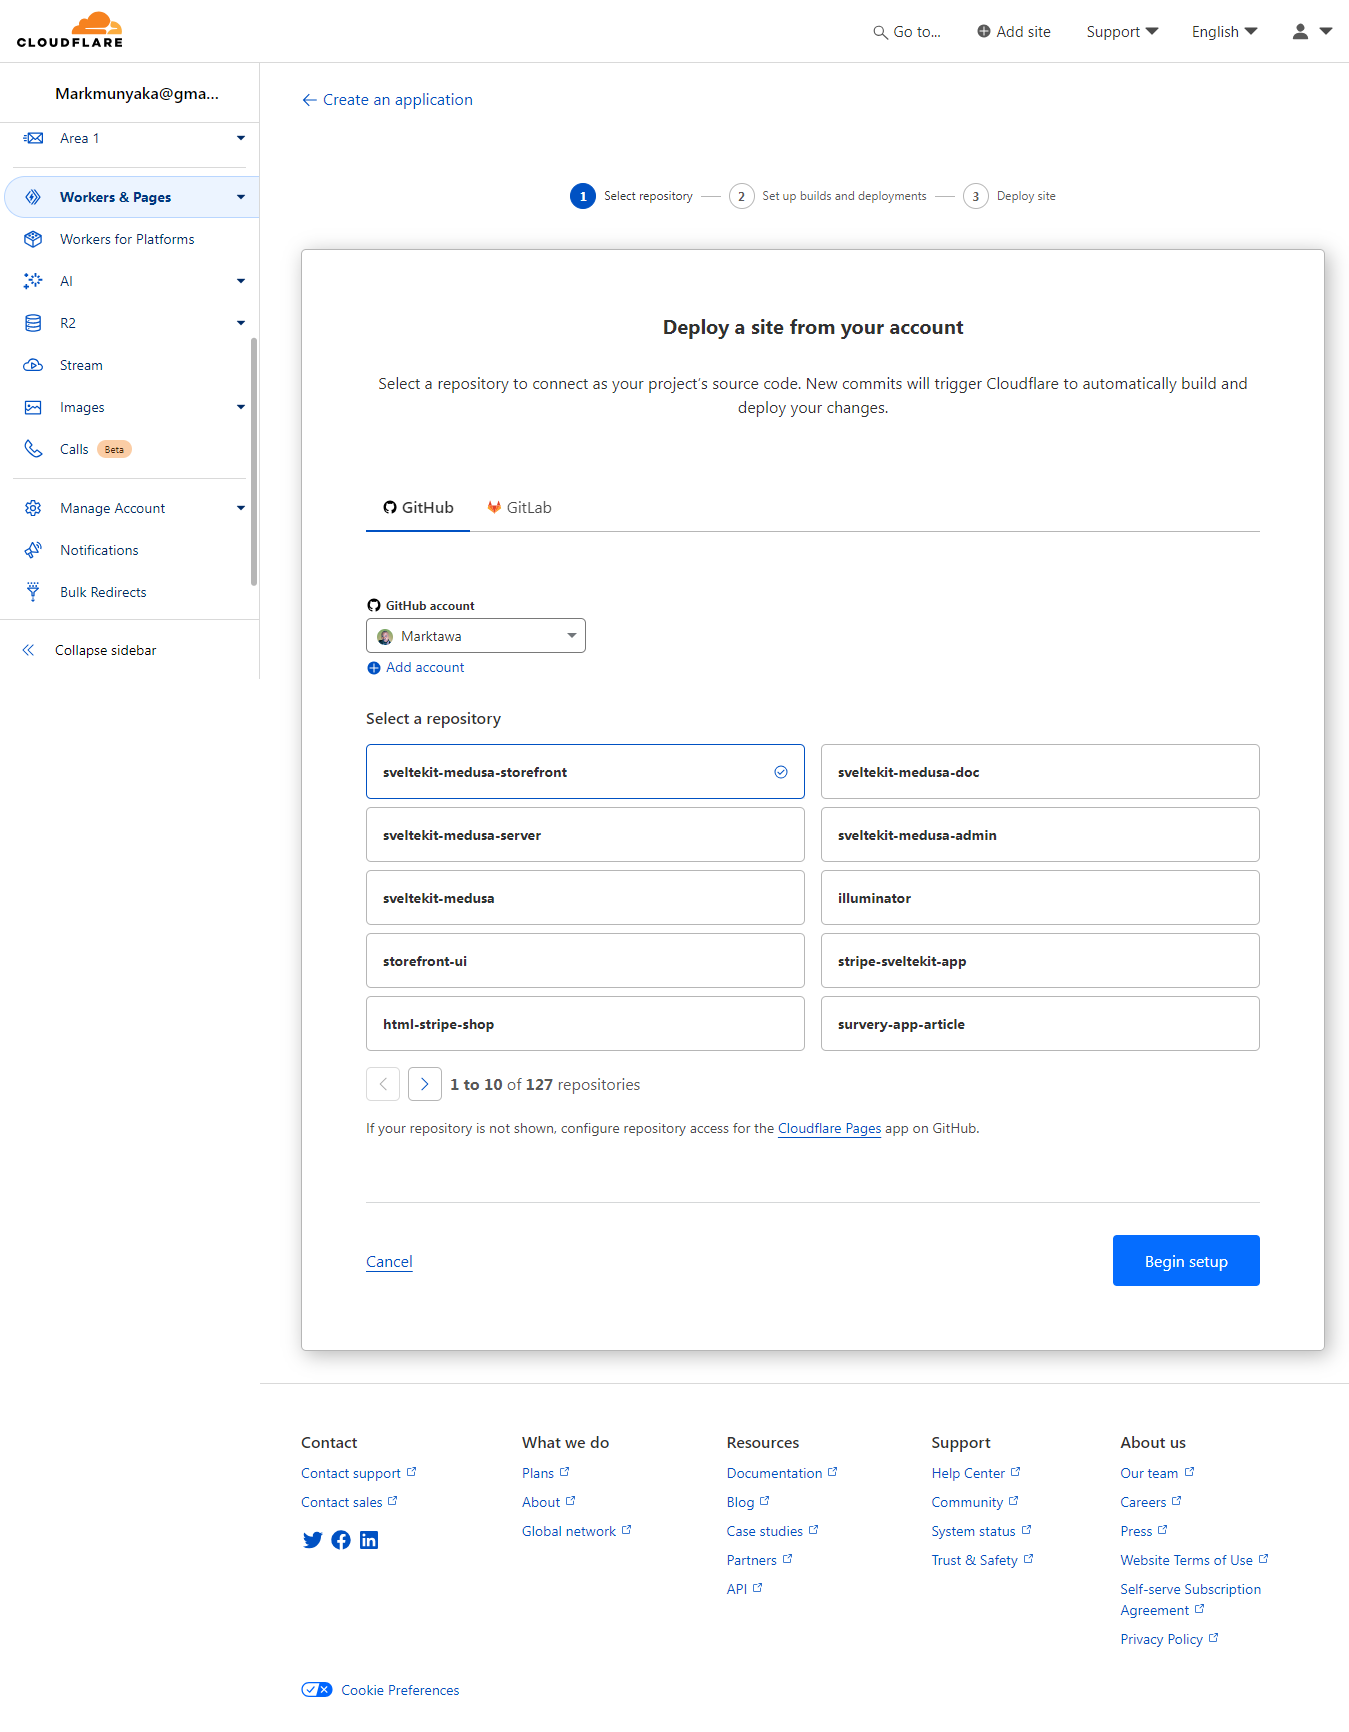Screen dimensions: 1349x1732
Task: Open the Cloudflare Pages link
Action: [829, 1128]
